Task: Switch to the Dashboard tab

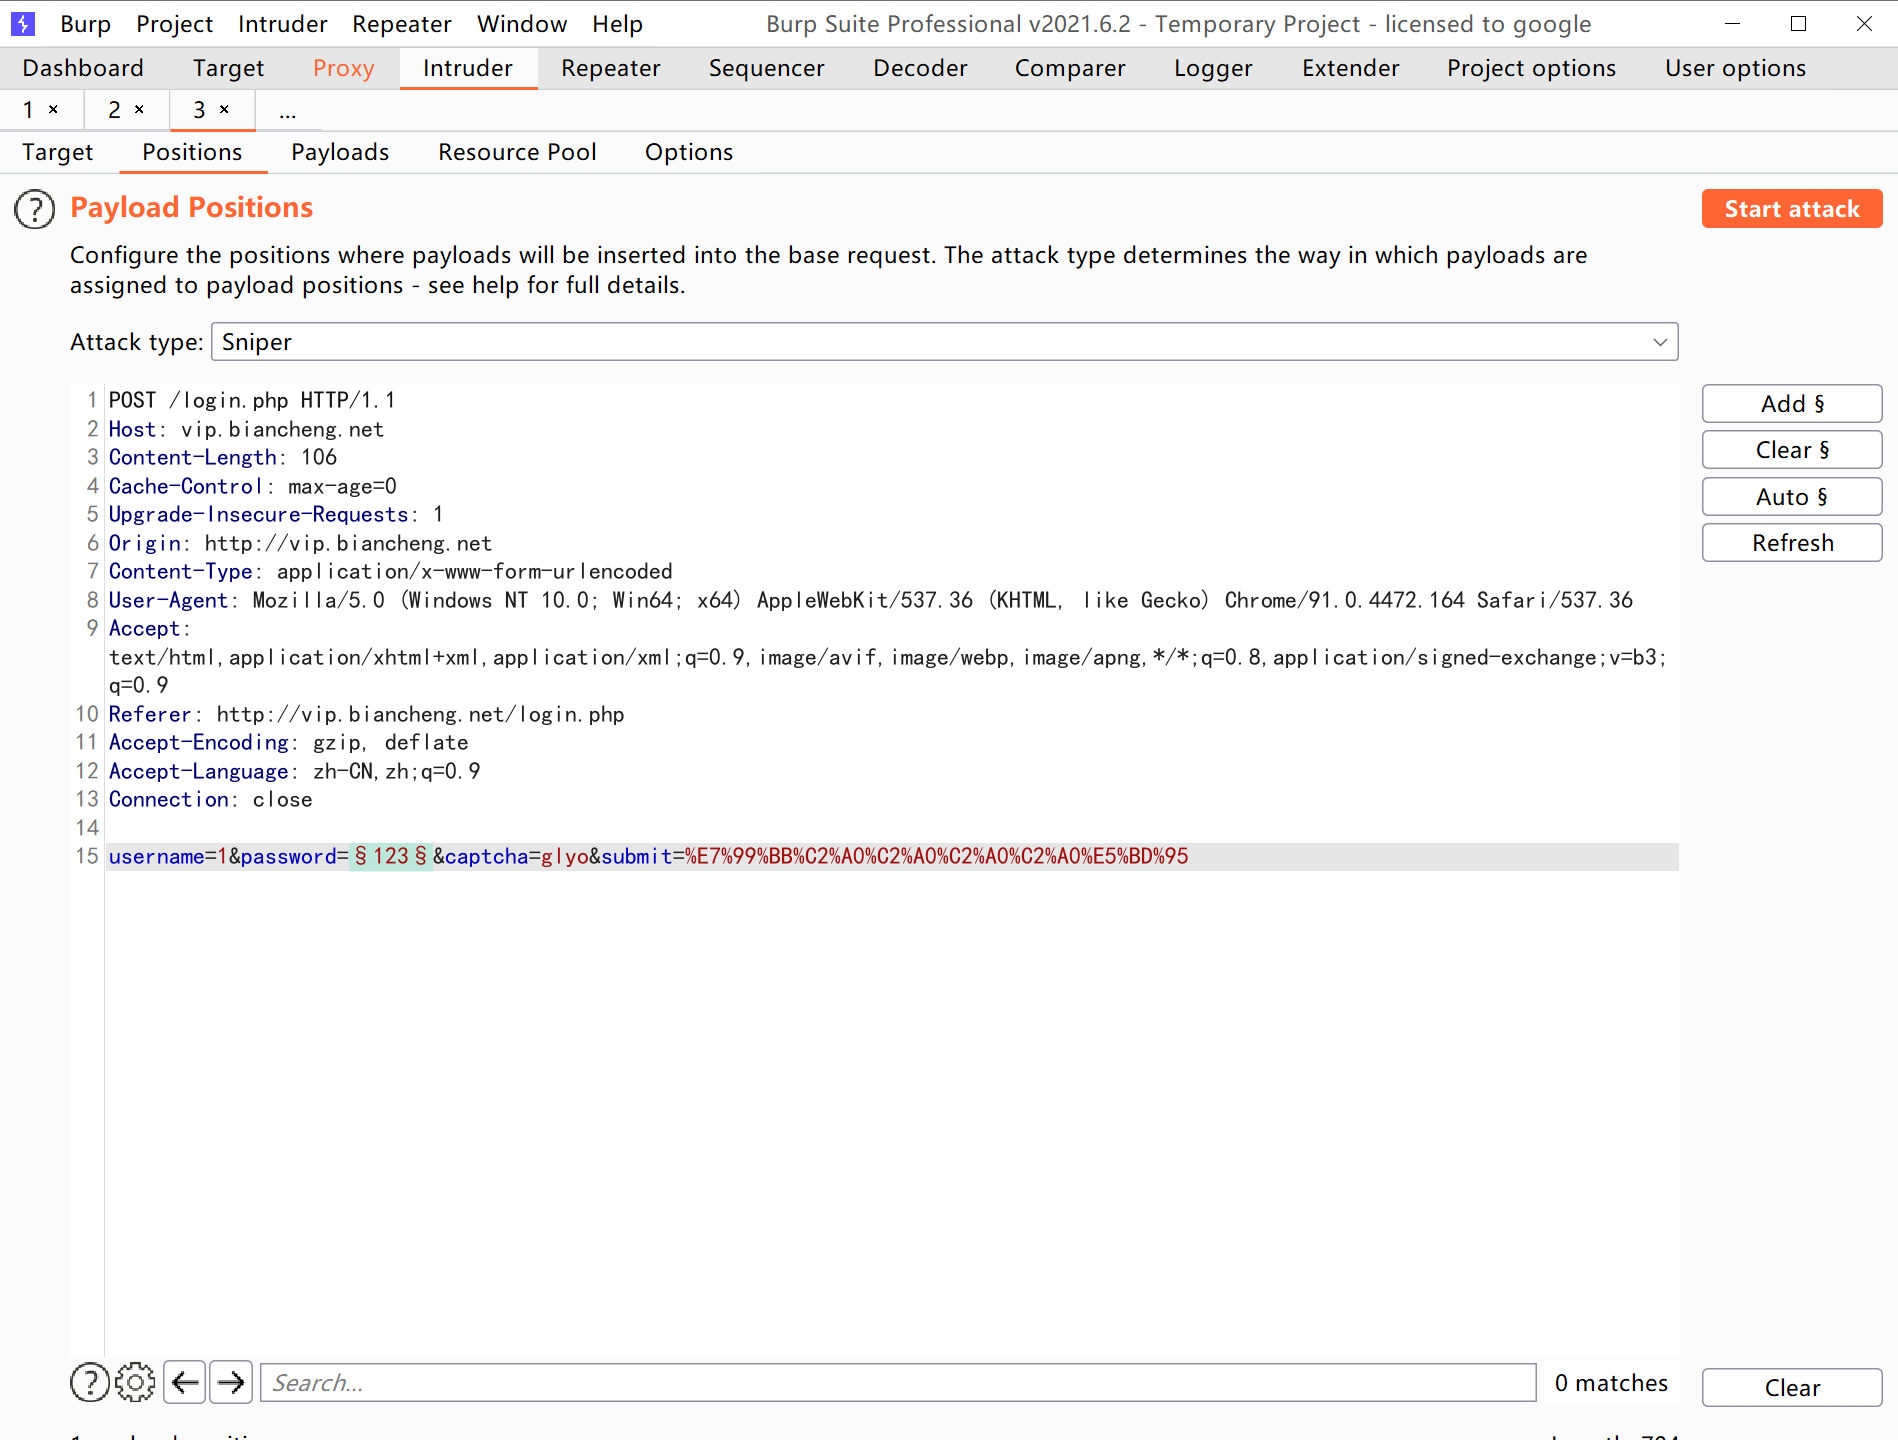Action: click(83, 68)
